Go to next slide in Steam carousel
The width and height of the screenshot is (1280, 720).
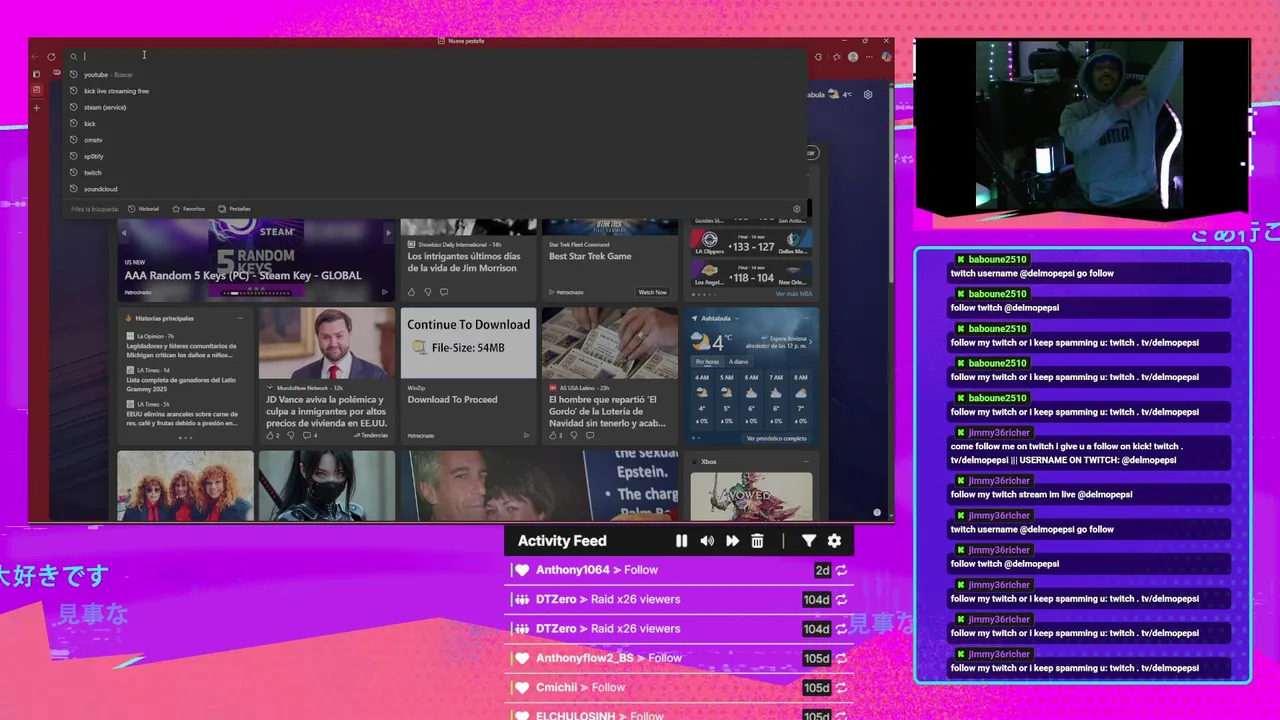[389, 232]
